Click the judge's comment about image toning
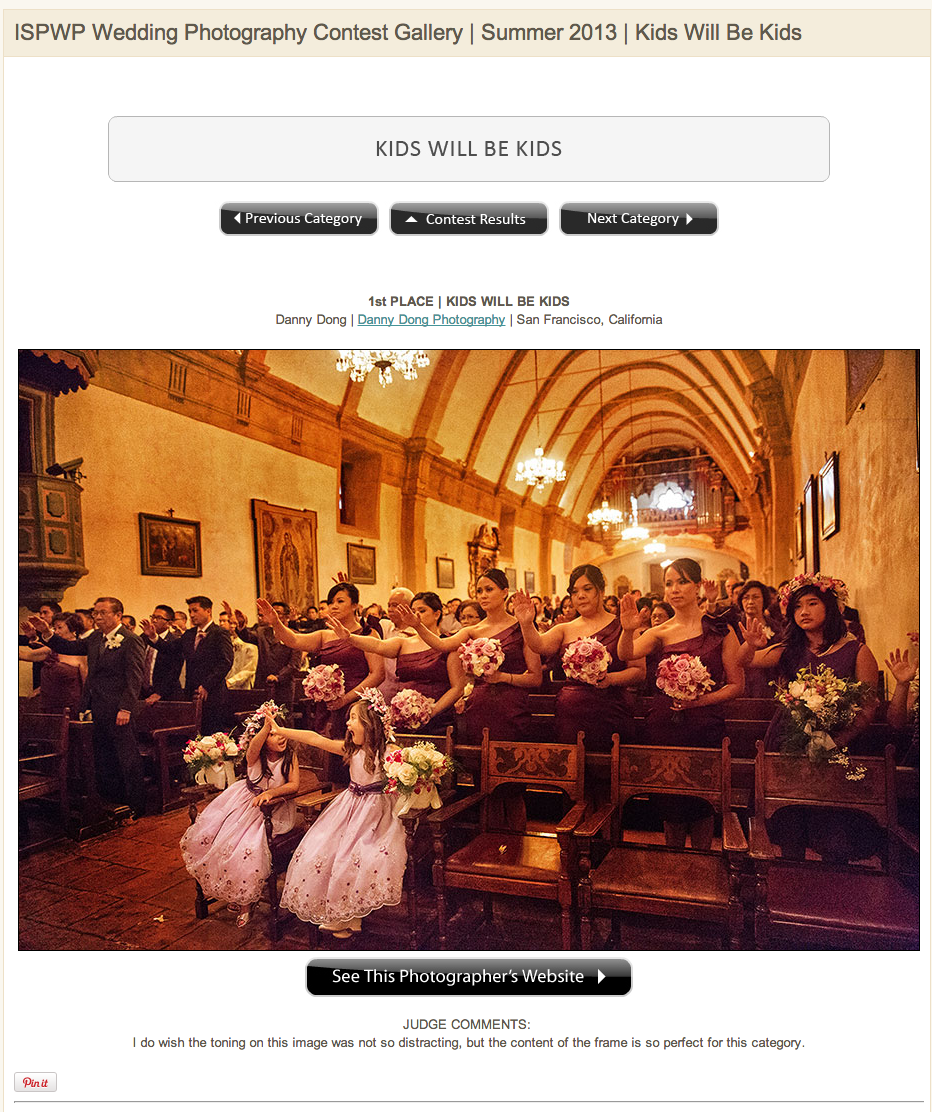 (x=469, y=1043)
